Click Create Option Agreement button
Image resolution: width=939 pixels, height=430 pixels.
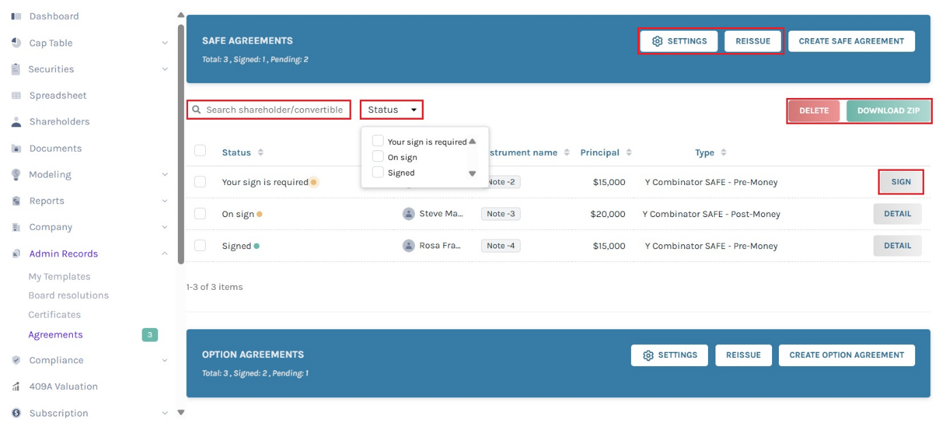pos(847,355)
